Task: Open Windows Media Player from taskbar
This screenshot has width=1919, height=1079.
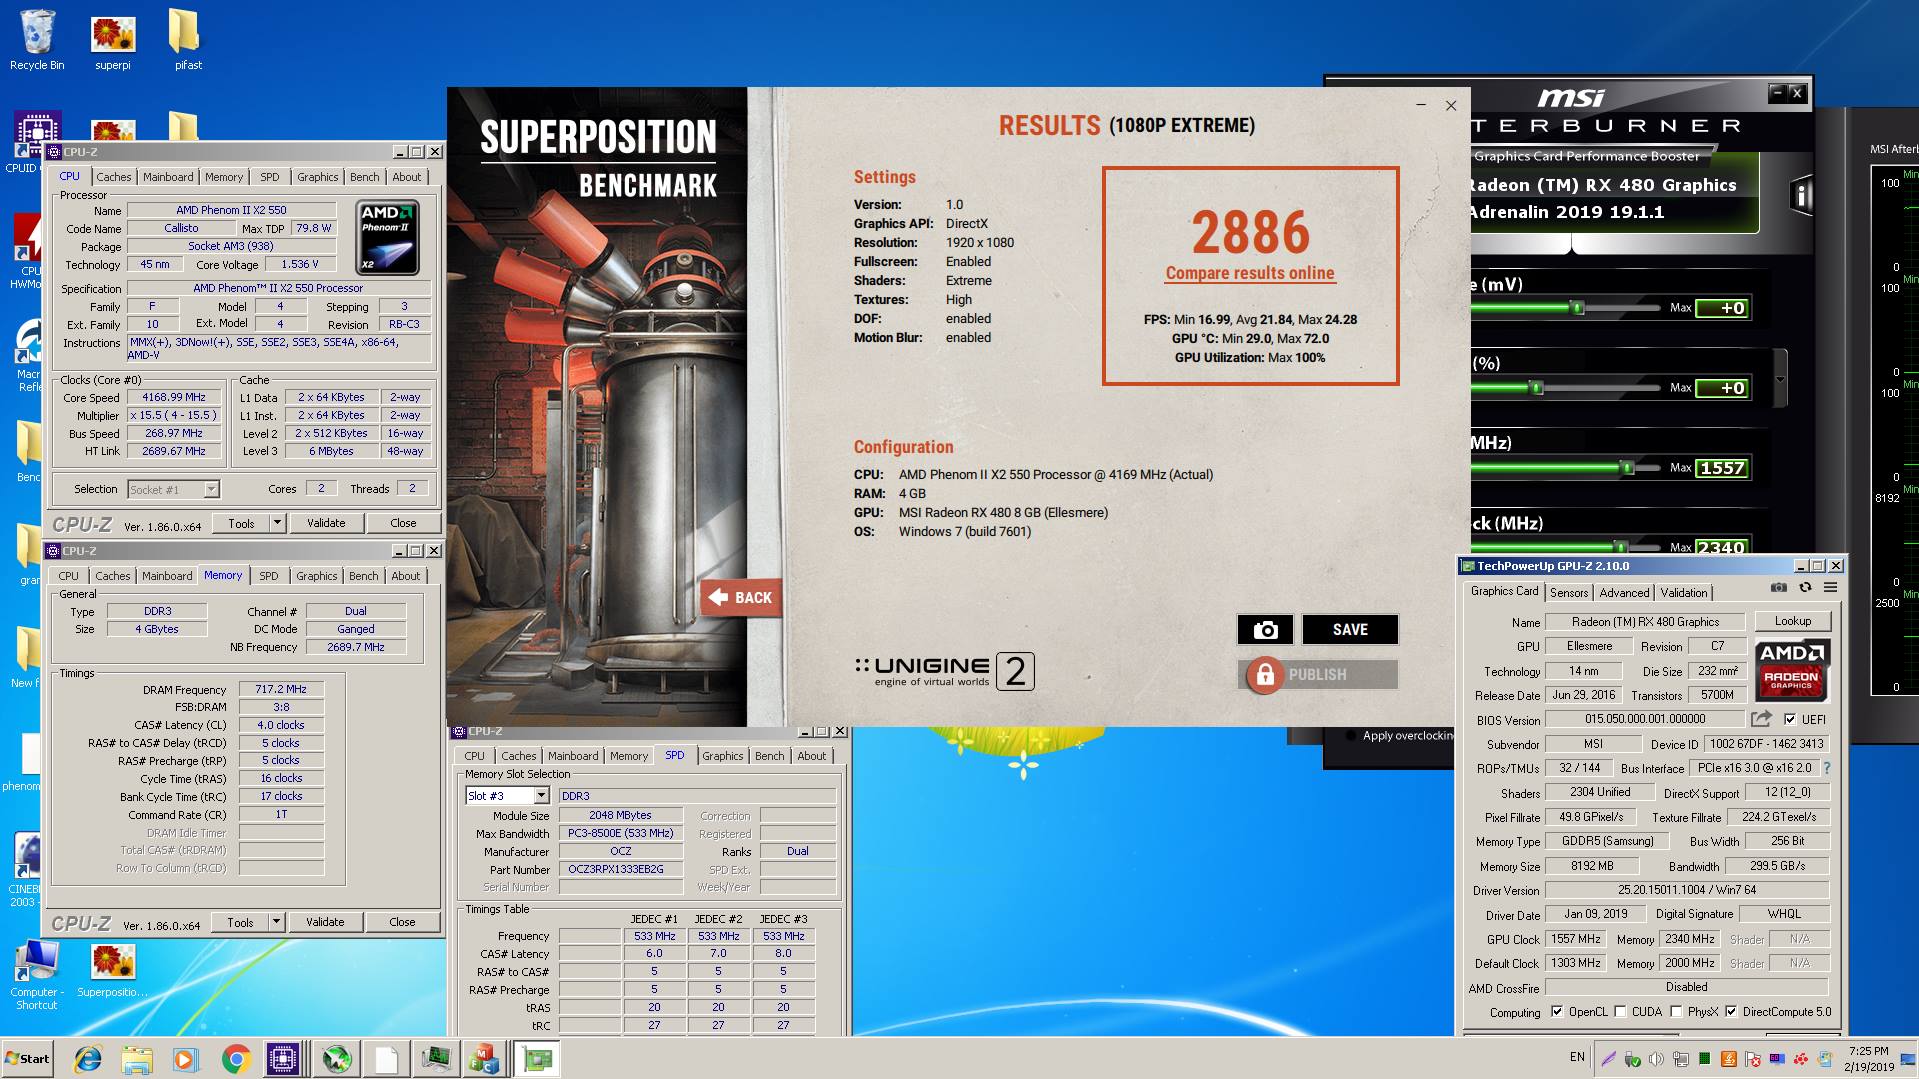Action: [186, 1058]
